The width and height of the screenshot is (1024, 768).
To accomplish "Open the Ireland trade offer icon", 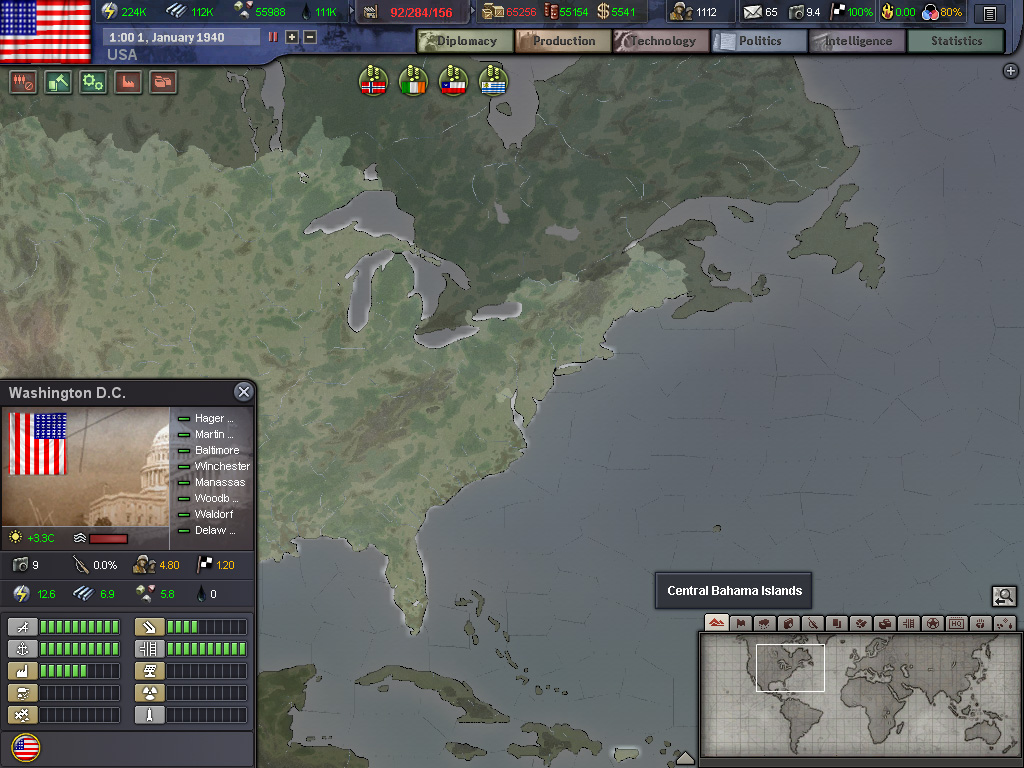I will (x=413, y=81).
